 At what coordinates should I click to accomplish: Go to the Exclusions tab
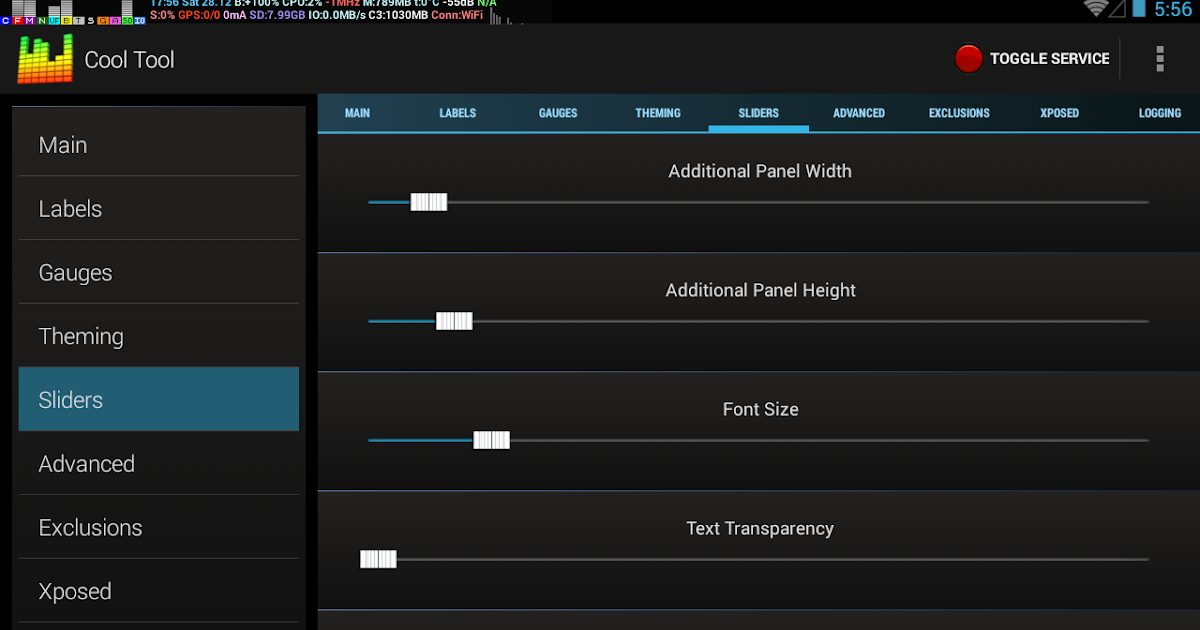tap(959, 113)
